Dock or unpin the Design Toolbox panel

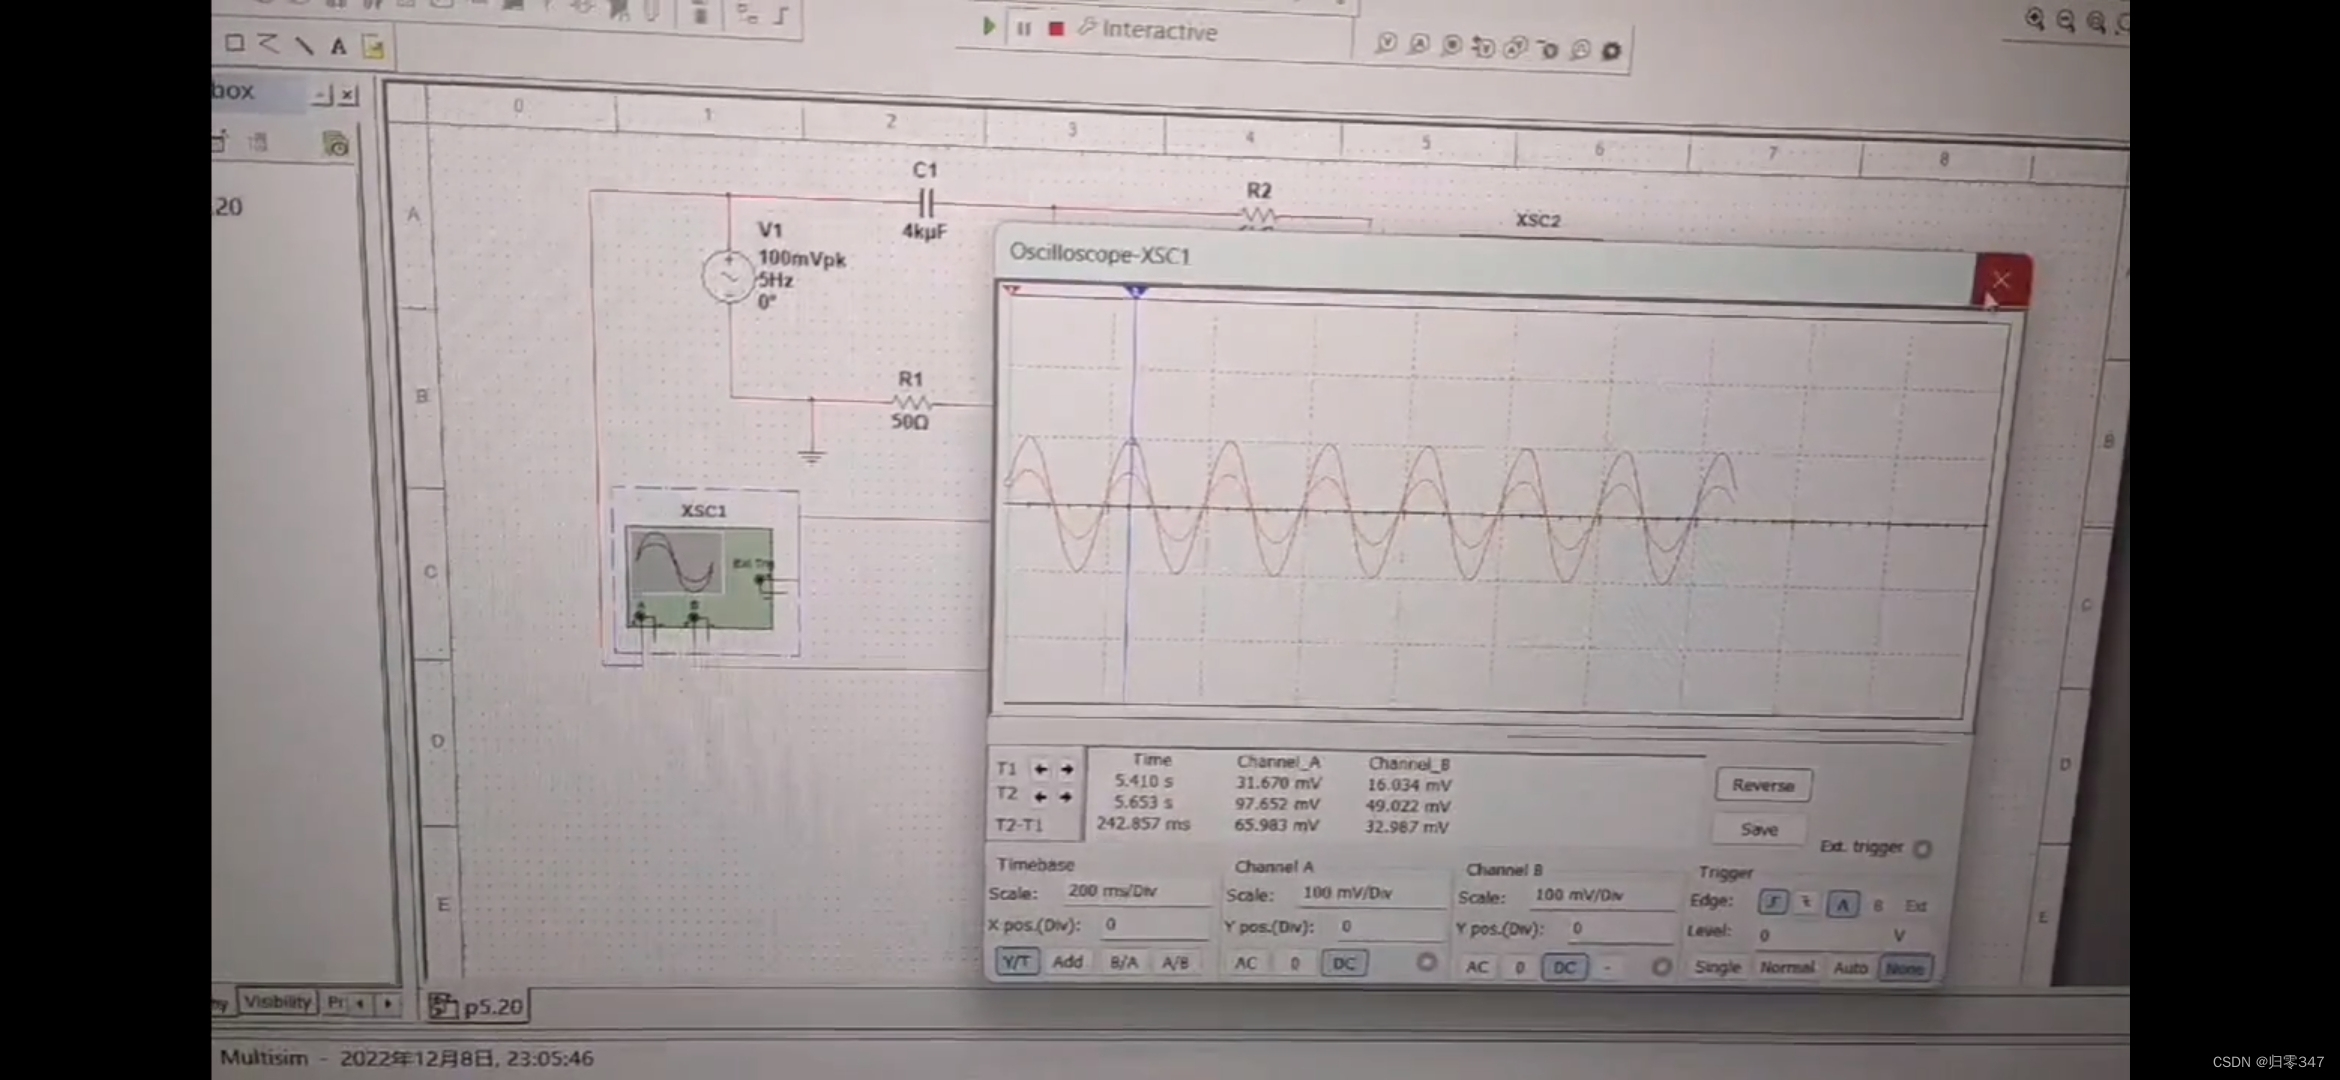[322, 95]
